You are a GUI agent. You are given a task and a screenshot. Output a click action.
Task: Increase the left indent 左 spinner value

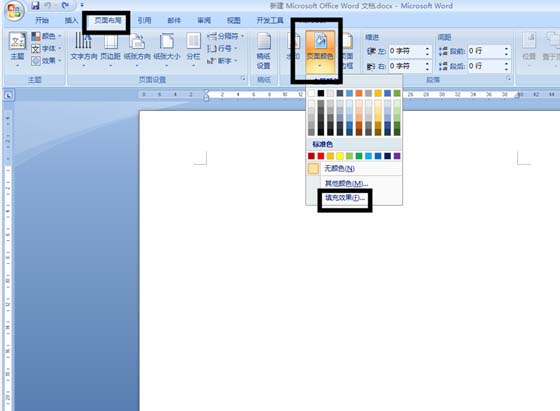428,48
